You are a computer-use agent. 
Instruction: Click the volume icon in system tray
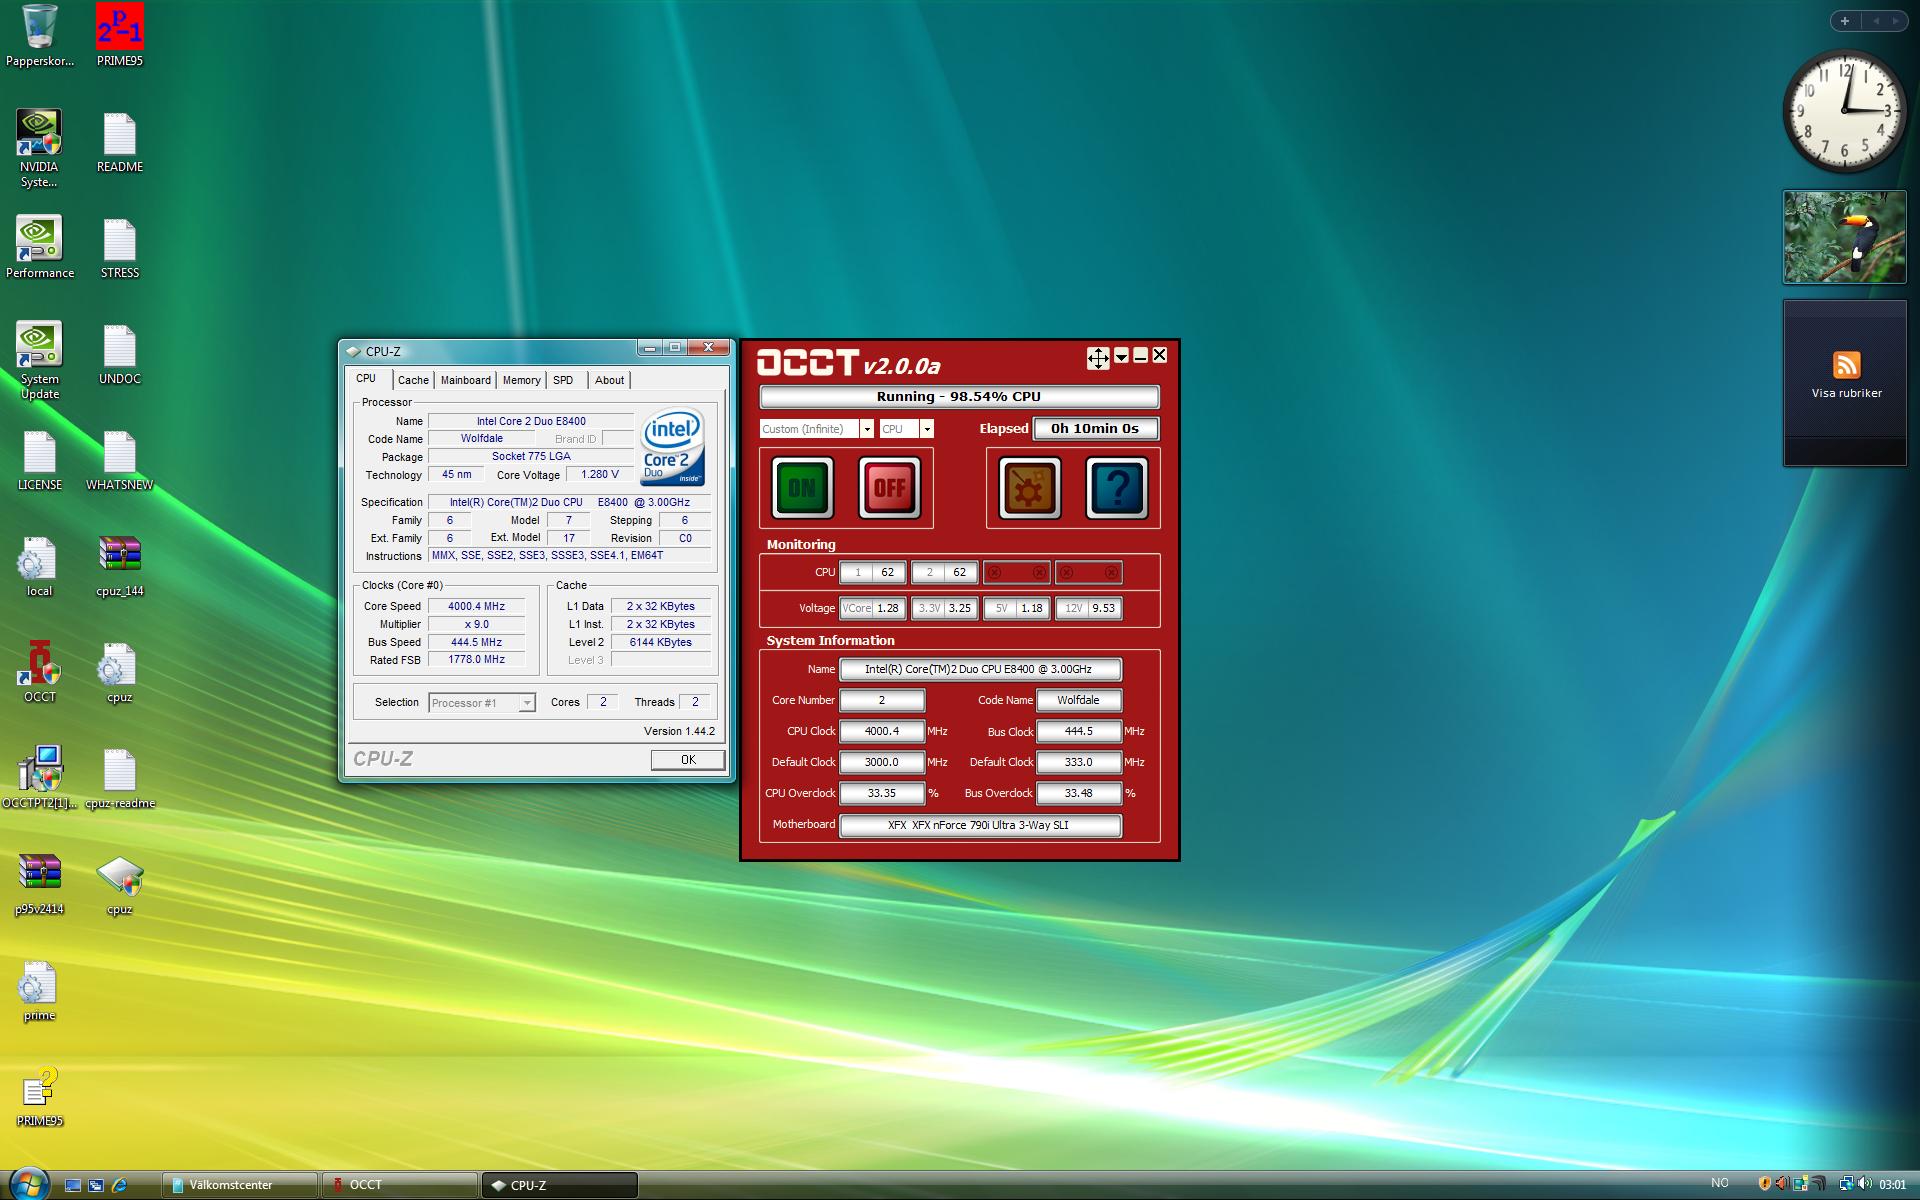coord(1864,1185)
